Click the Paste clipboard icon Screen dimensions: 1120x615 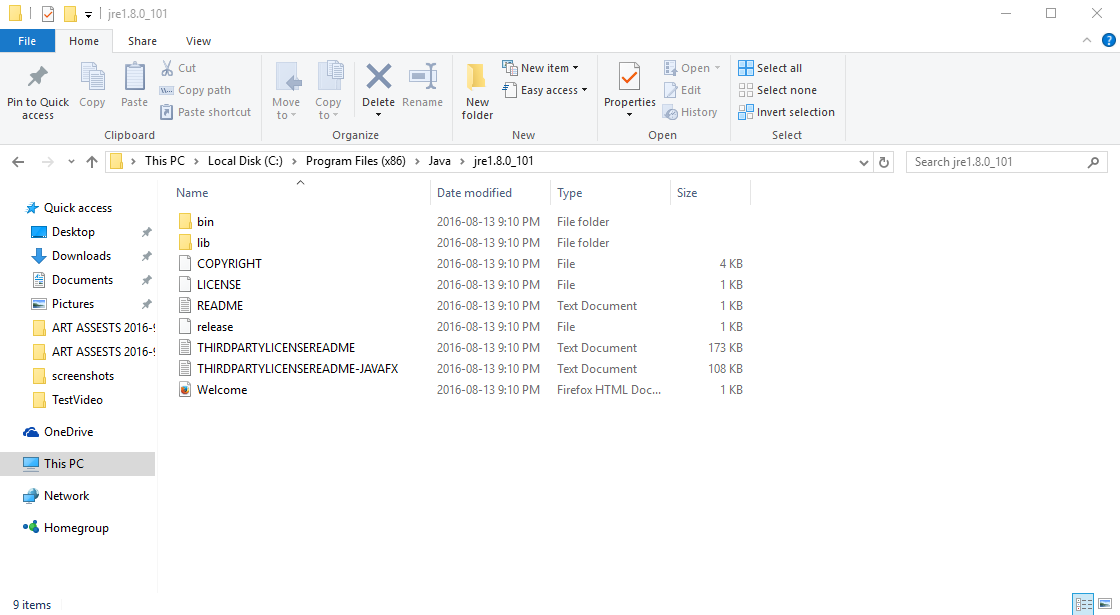coord(134,77)
